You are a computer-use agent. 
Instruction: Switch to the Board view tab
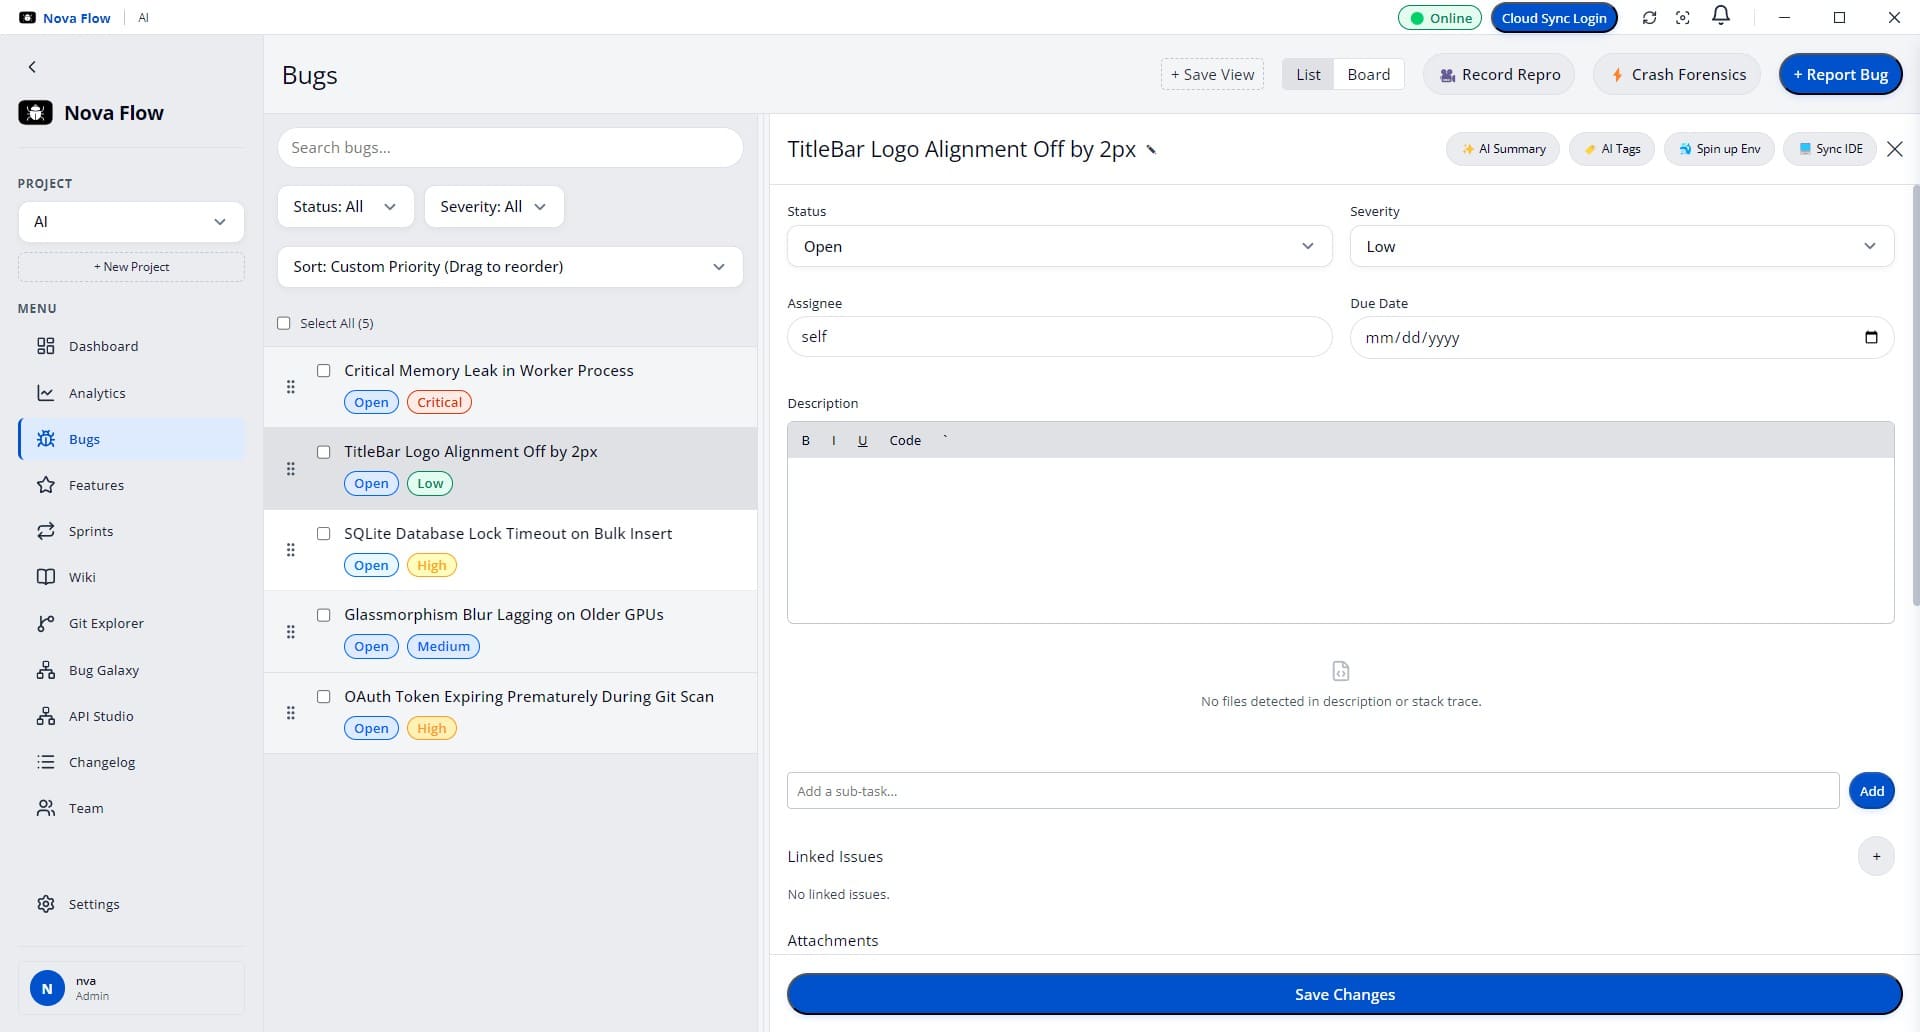[x=1368, y=75]
